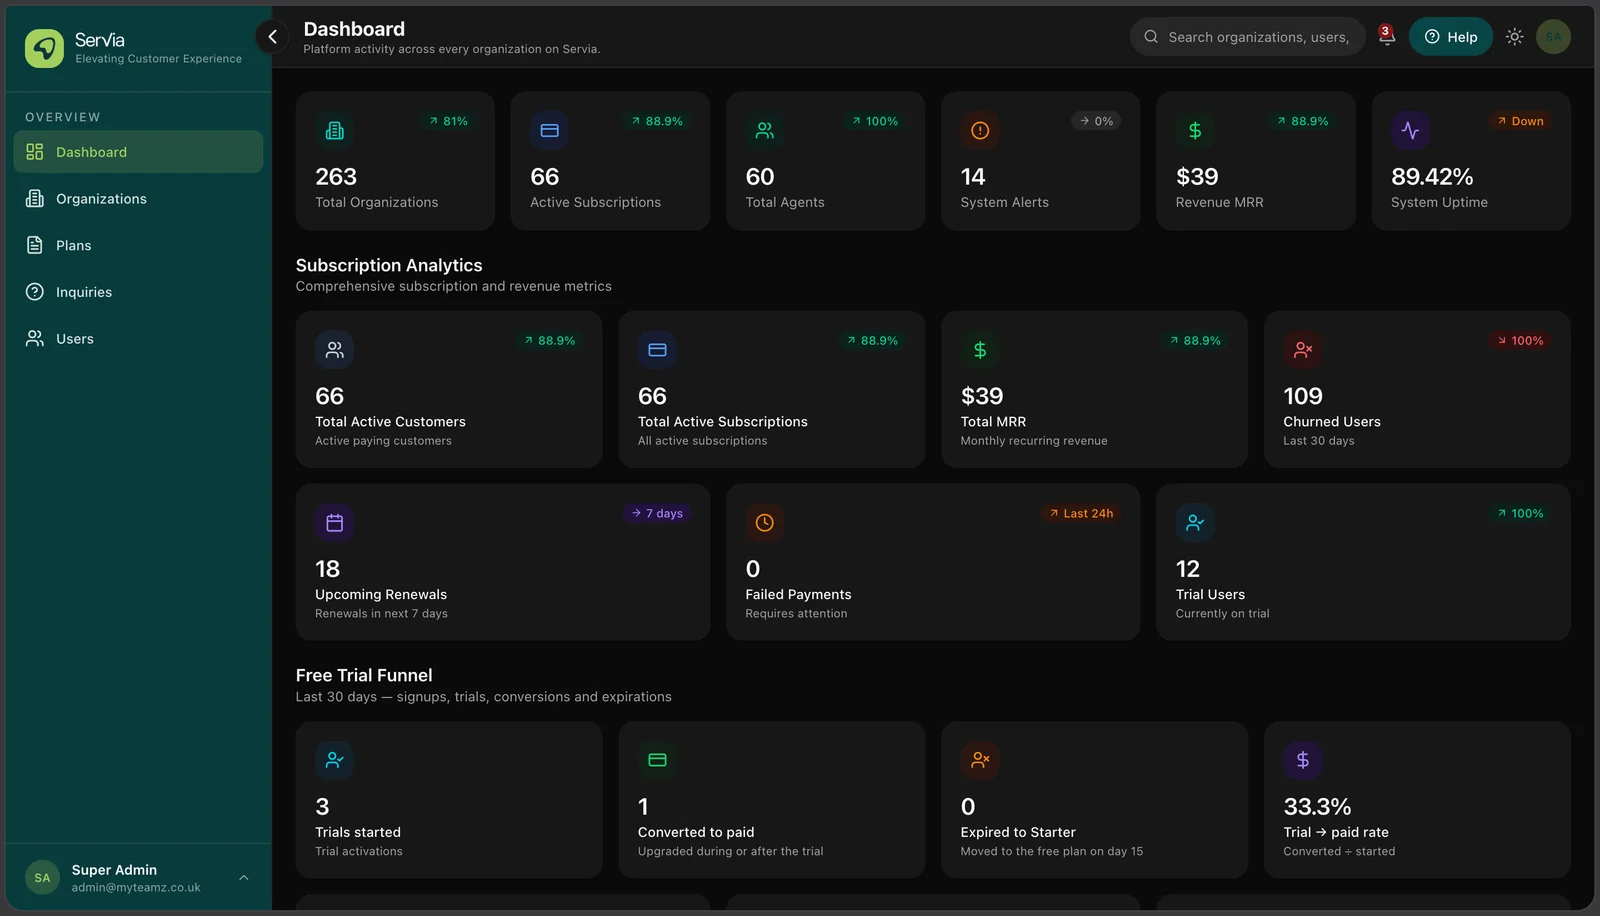The width and height of the screenshot is (1600, 916).
Task: Collapse the sidebar with the back chevron
Action: point(272,37)
